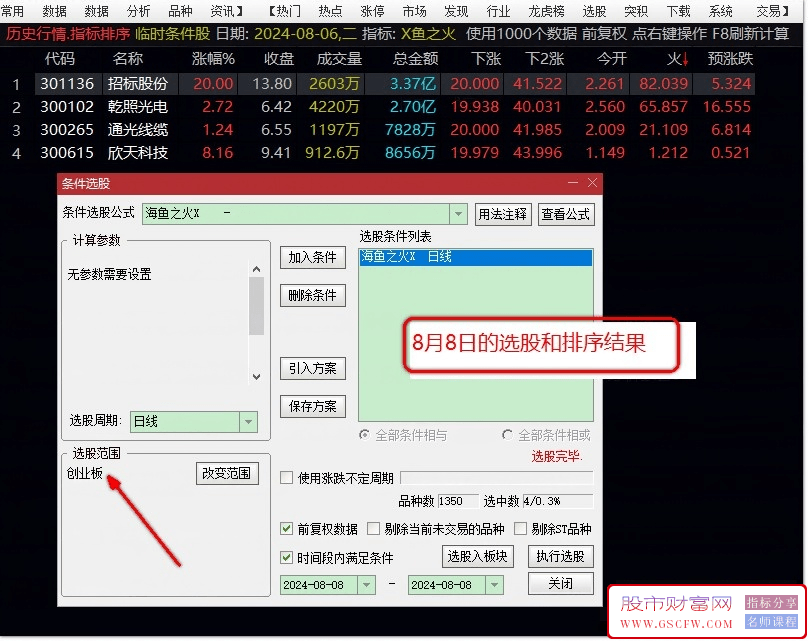Toggle 使用涨跌不定周期 checkbox
This screenshot has height=641, width=809.
click(286, 478)
